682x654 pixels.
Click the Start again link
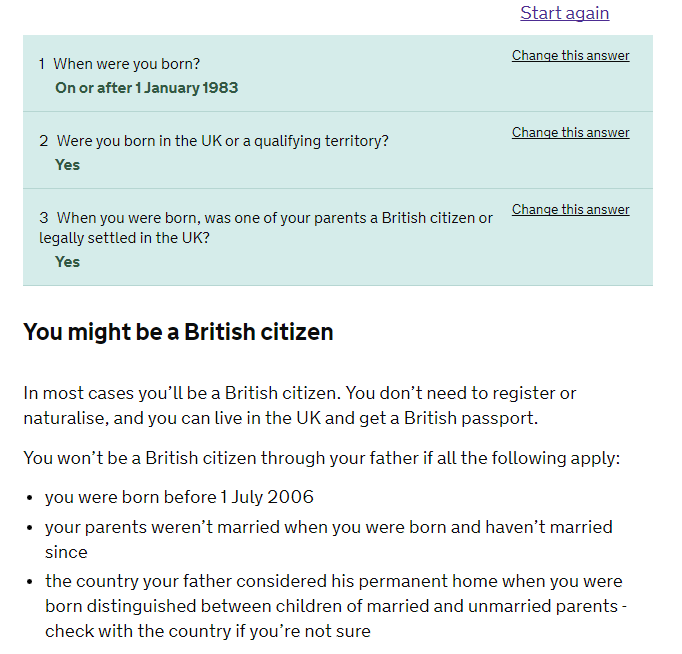click(x=564, y=13)
